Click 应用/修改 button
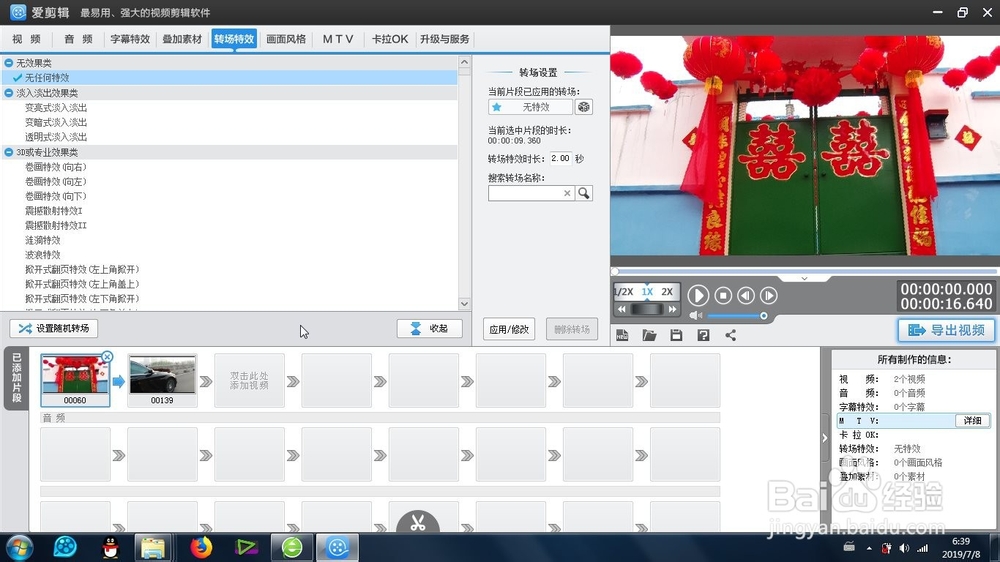 (x=508, y=329)
